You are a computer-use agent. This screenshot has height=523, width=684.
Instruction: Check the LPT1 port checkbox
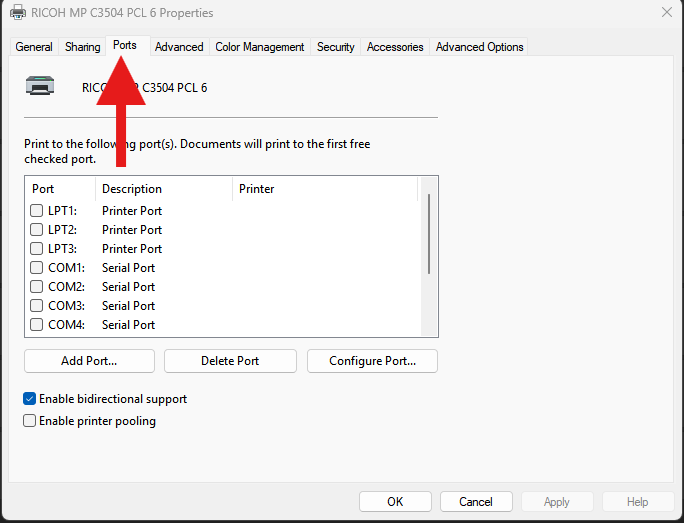[37, 211]
